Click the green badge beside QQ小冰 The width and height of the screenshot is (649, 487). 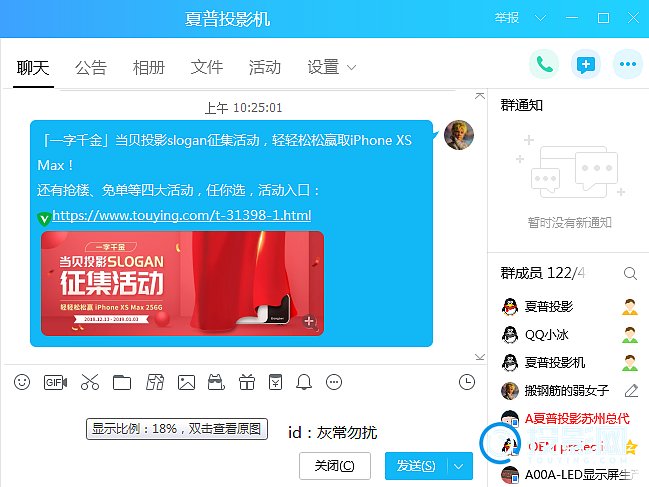630,335
